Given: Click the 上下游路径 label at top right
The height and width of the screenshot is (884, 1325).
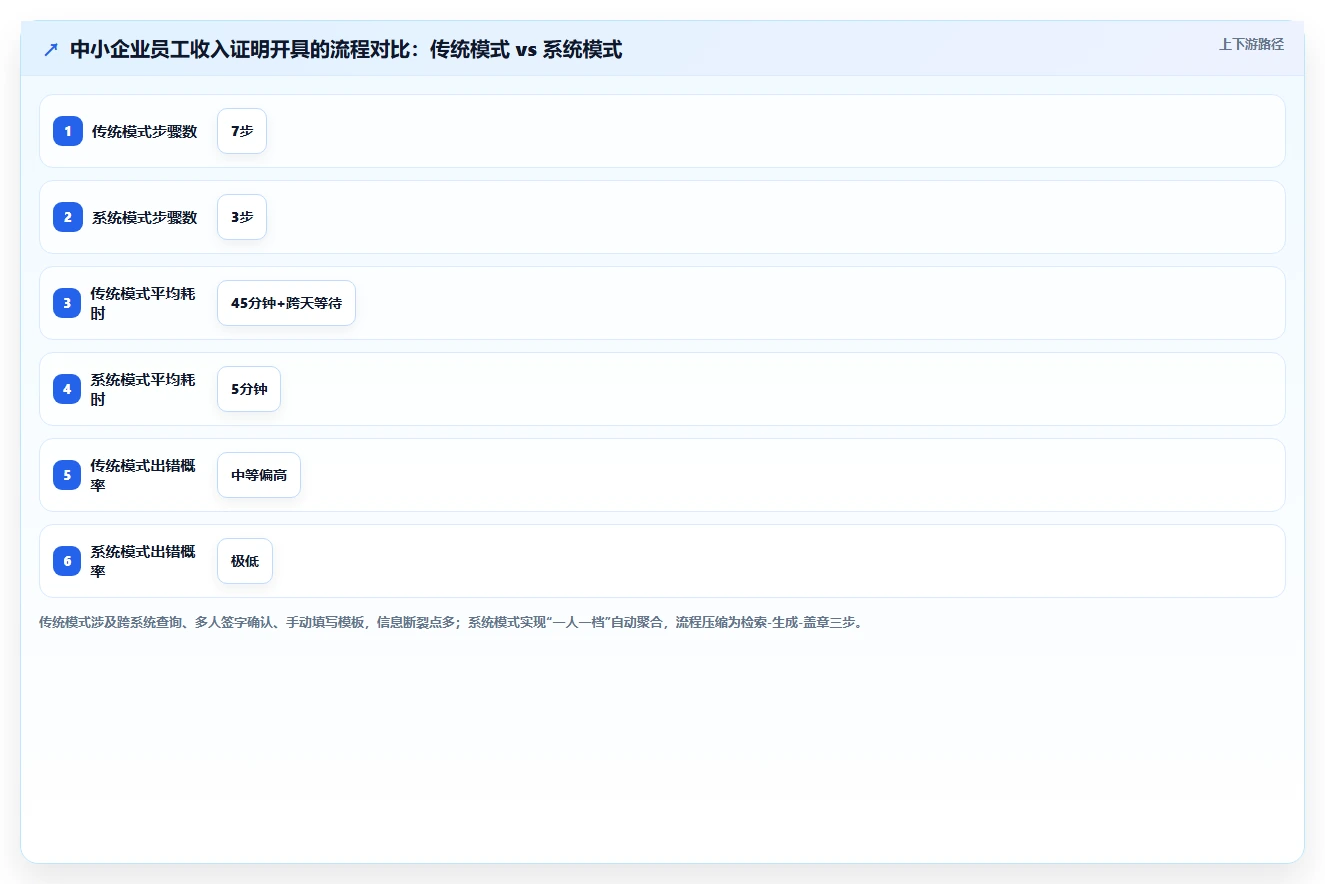Looking at the screenshot, I should coord(1251,44).
